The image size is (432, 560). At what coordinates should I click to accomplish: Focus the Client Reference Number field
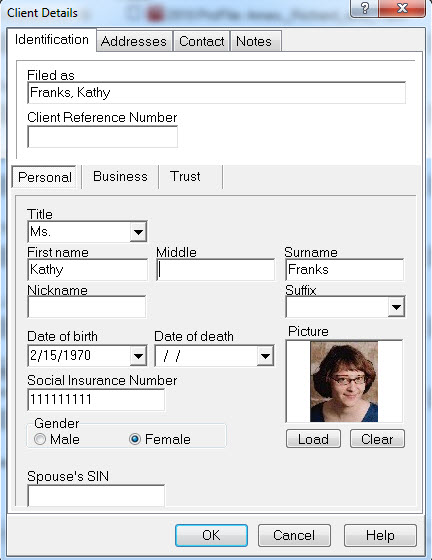(102, 136)
